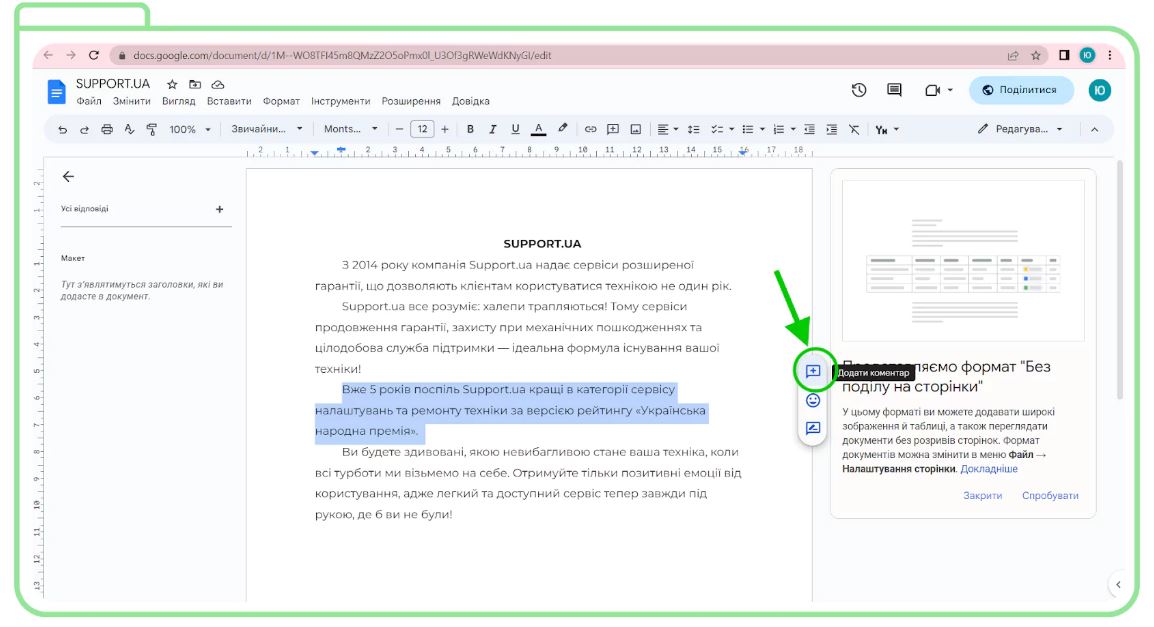1154x627 pixels.
Task: Insert a link from toolbar
Action: [590, 130]
